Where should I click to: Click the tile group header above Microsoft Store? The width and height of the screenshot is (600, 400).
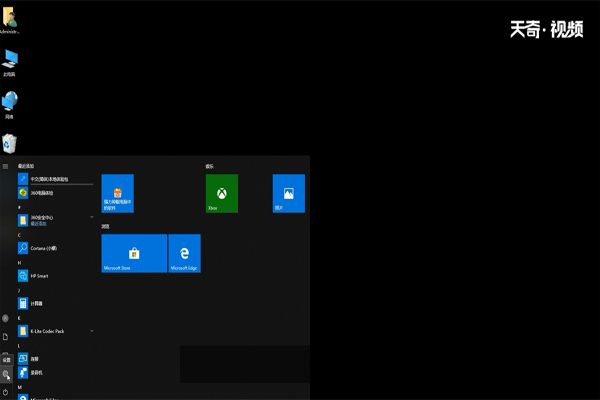[x=105, y=226]
